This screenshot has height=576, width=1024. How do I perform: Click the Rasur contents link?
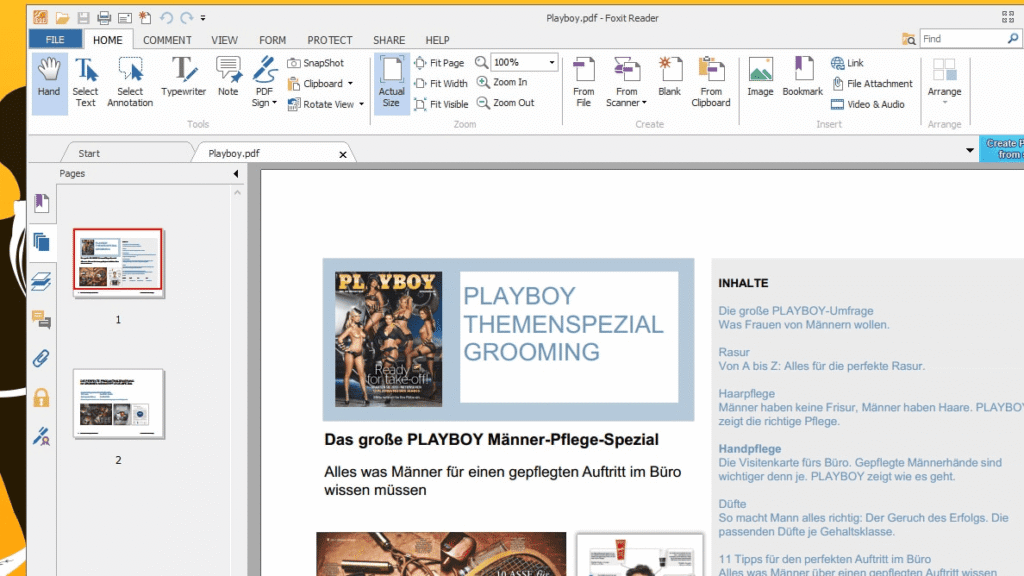[x=734, y=352]
